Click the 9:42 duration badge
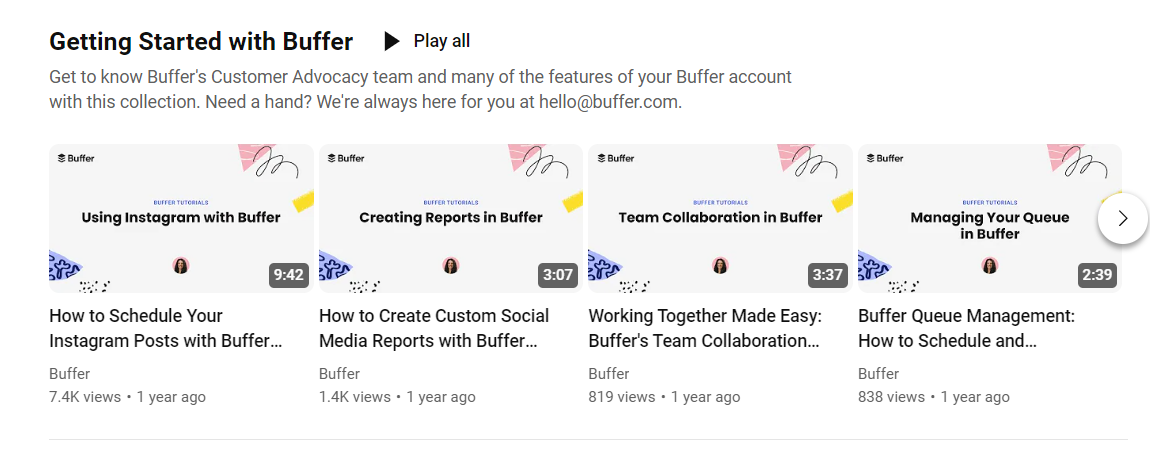Image resolution: width=1150 pixels, height=450 pixels. (x=288, y=275)
